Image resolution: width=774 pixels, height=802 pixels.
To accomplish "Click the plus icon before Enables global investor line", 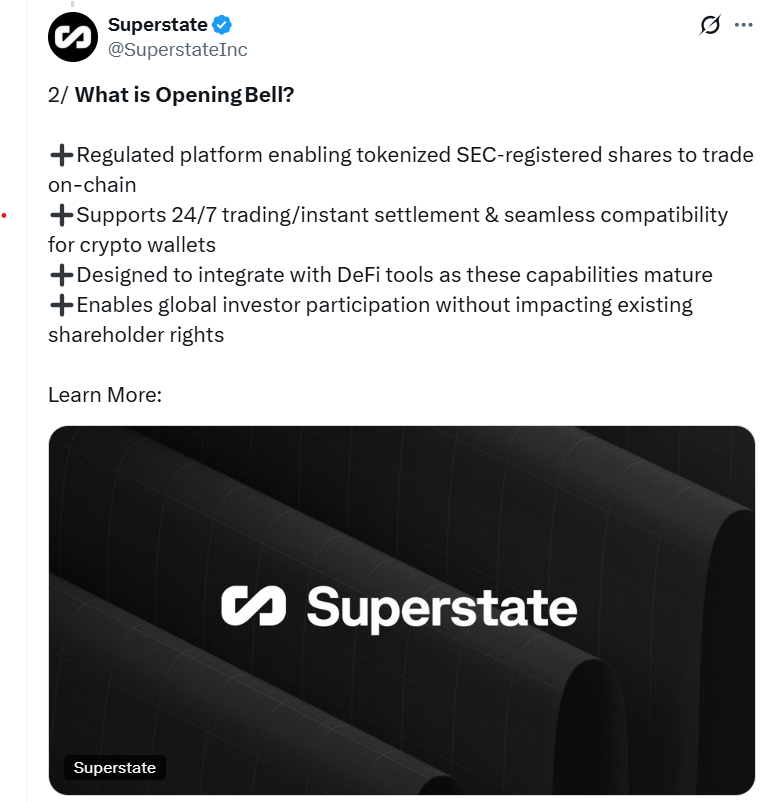I will click(61, 306).
